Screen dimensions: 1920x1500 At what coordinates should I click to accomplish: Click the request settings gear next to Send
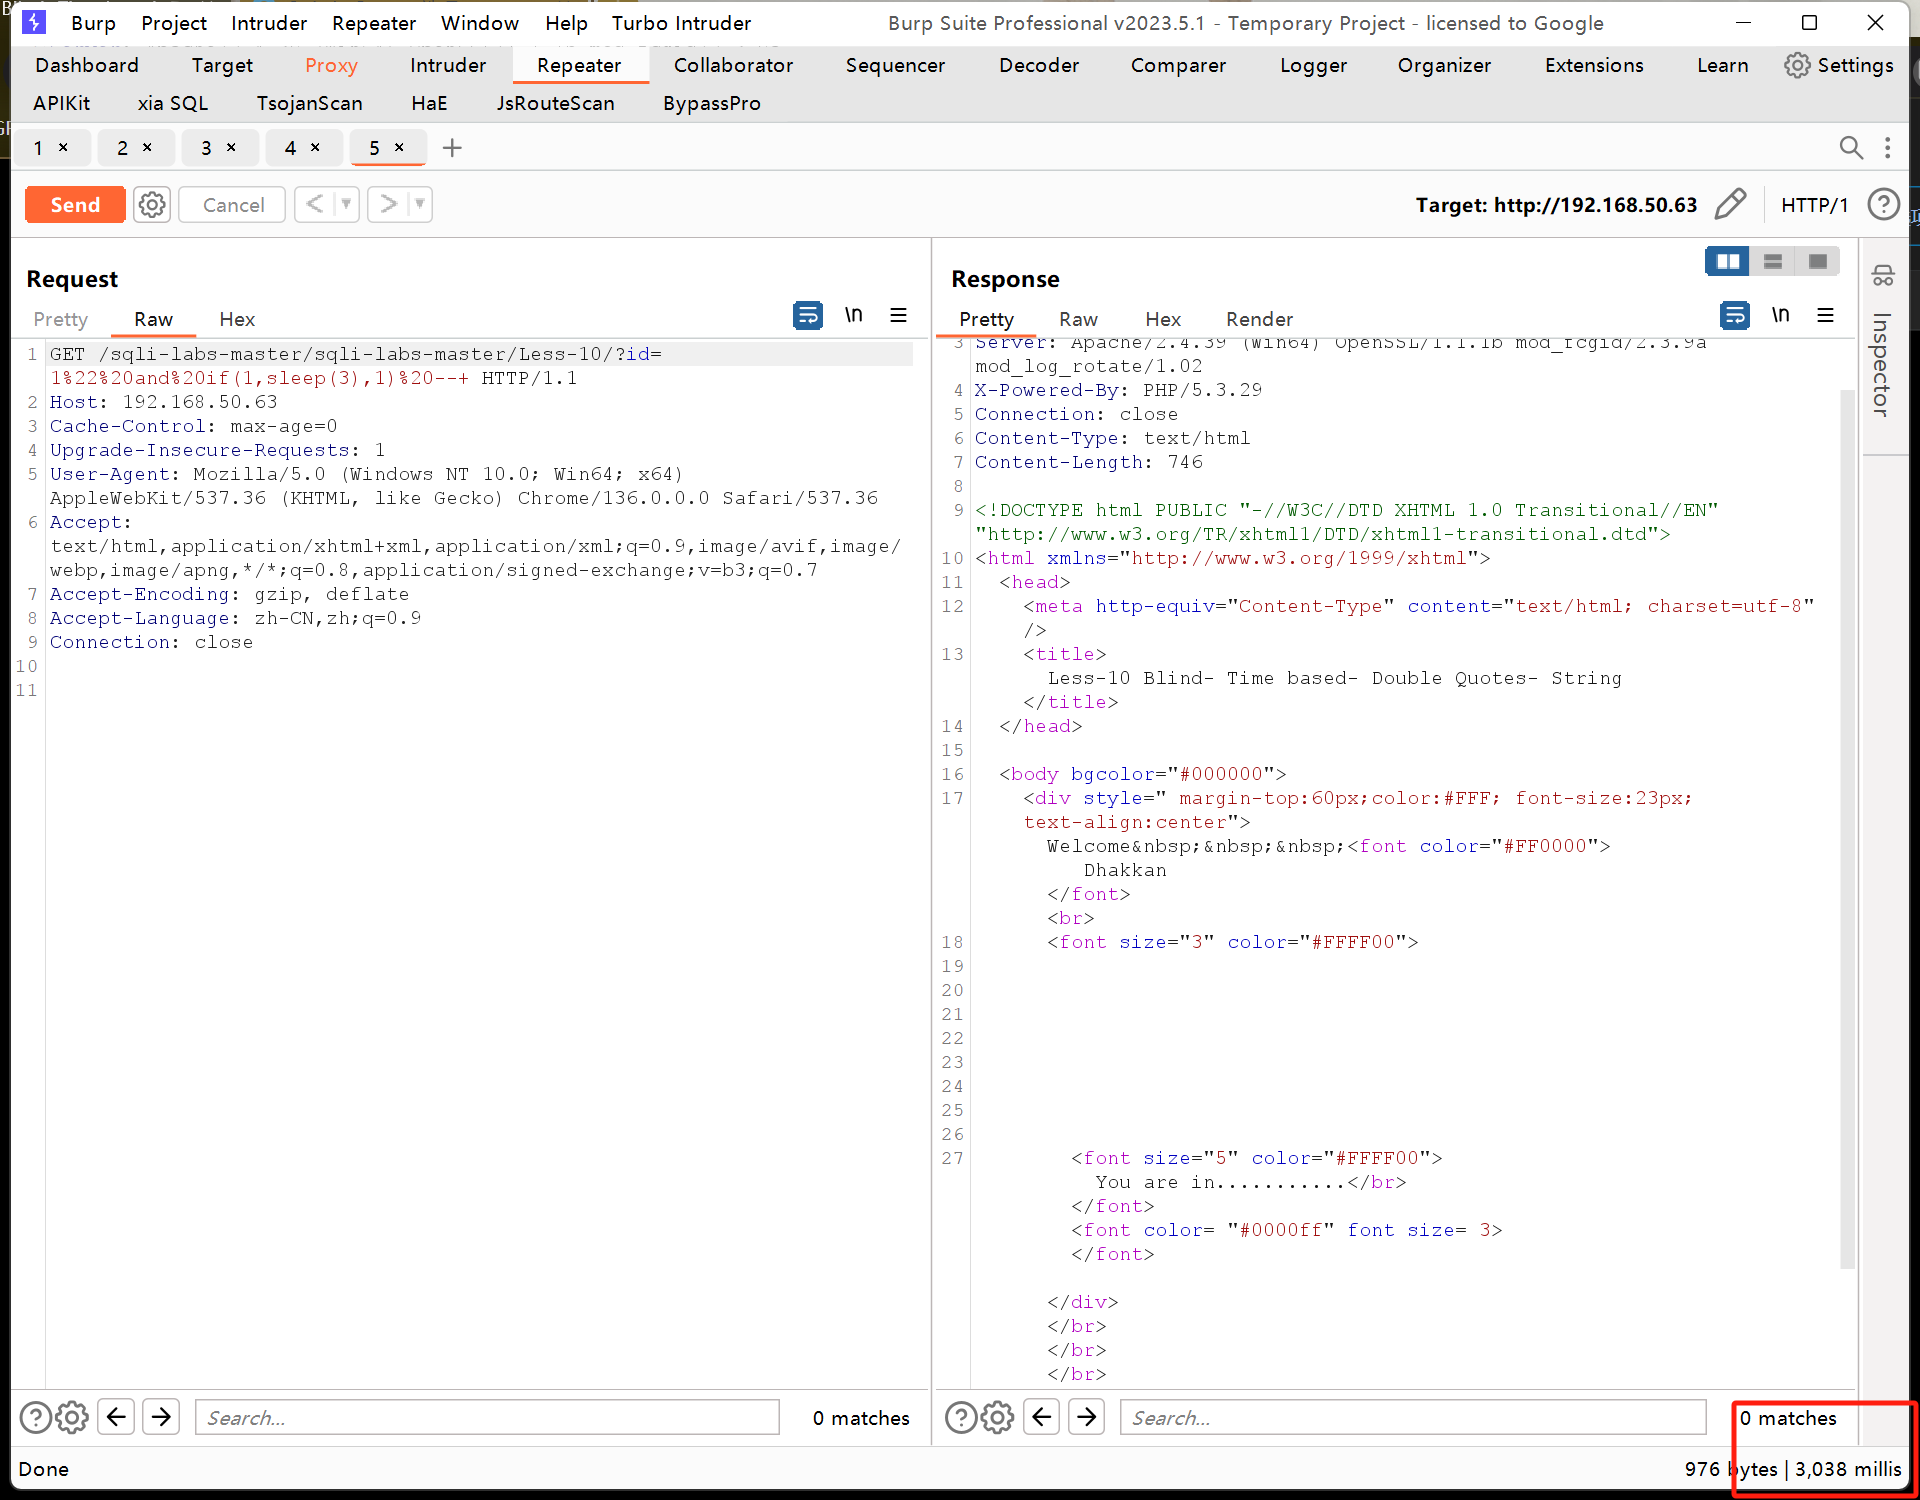(x=152, y=205)
